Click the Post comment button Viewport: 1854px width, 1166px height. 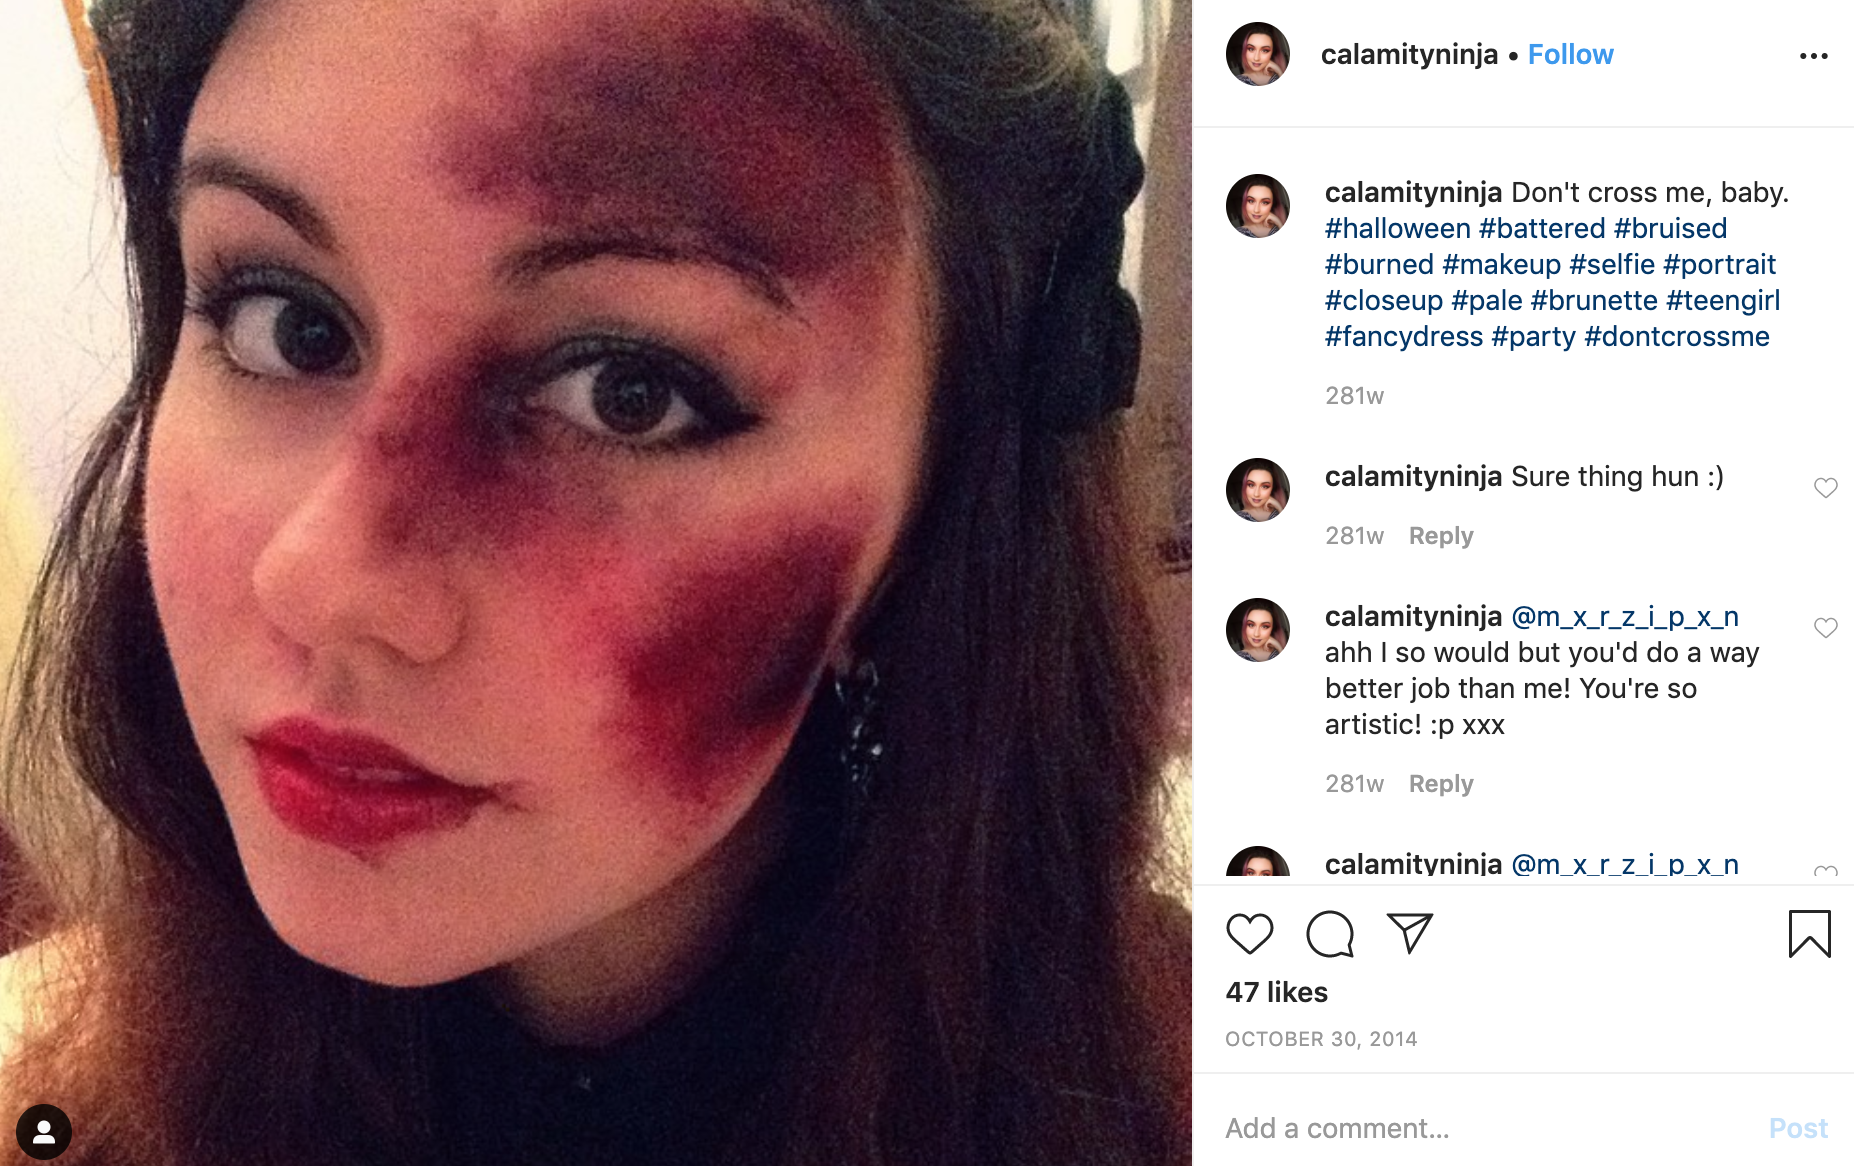[x=1798, y=1128]
